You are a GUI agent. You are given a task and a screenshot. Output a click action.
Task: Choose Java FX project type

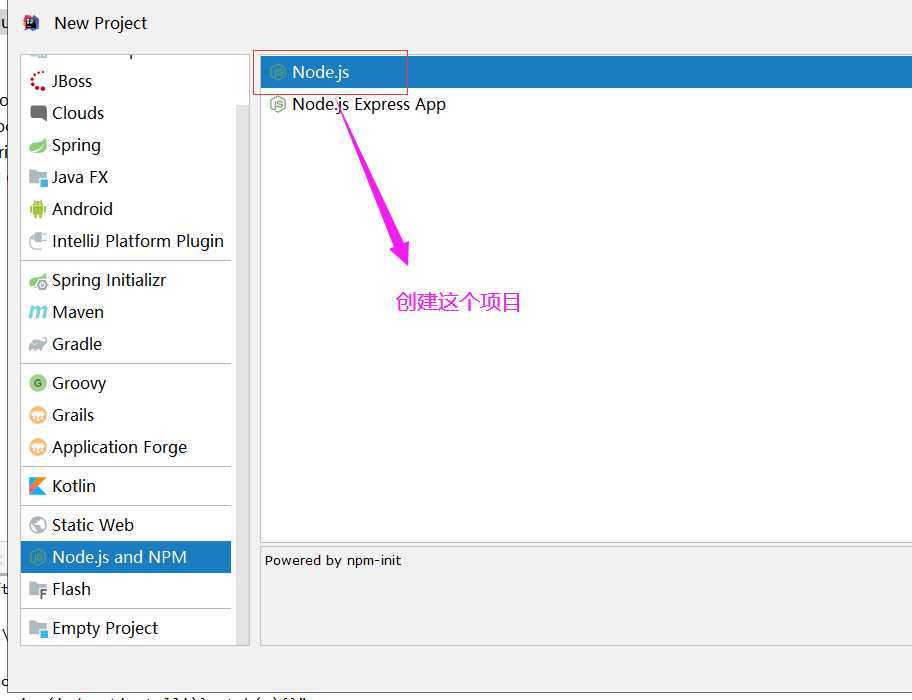(x=80, y=177)
